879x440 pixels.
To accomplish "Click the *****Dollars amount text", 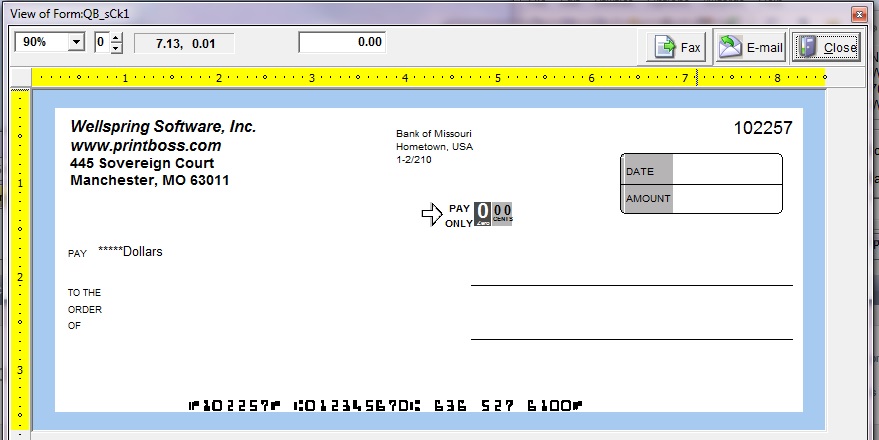I will tap(130, 252).
